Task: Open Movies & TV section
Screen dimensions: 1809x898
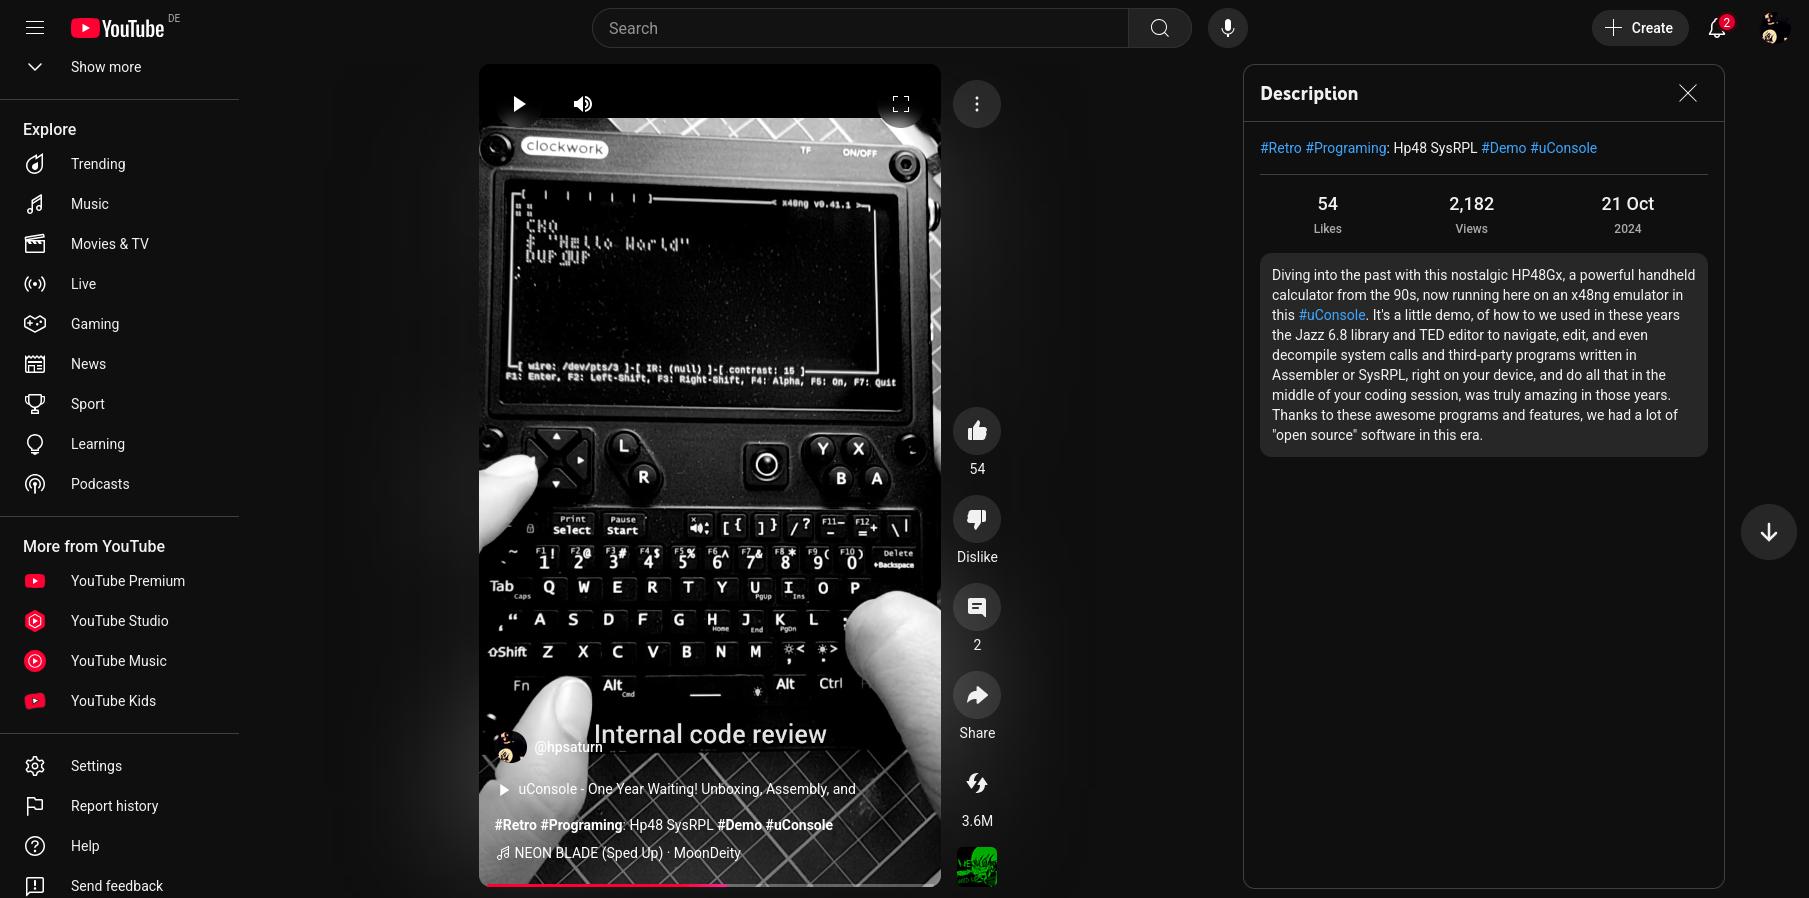Action: [x=120, y=244]
